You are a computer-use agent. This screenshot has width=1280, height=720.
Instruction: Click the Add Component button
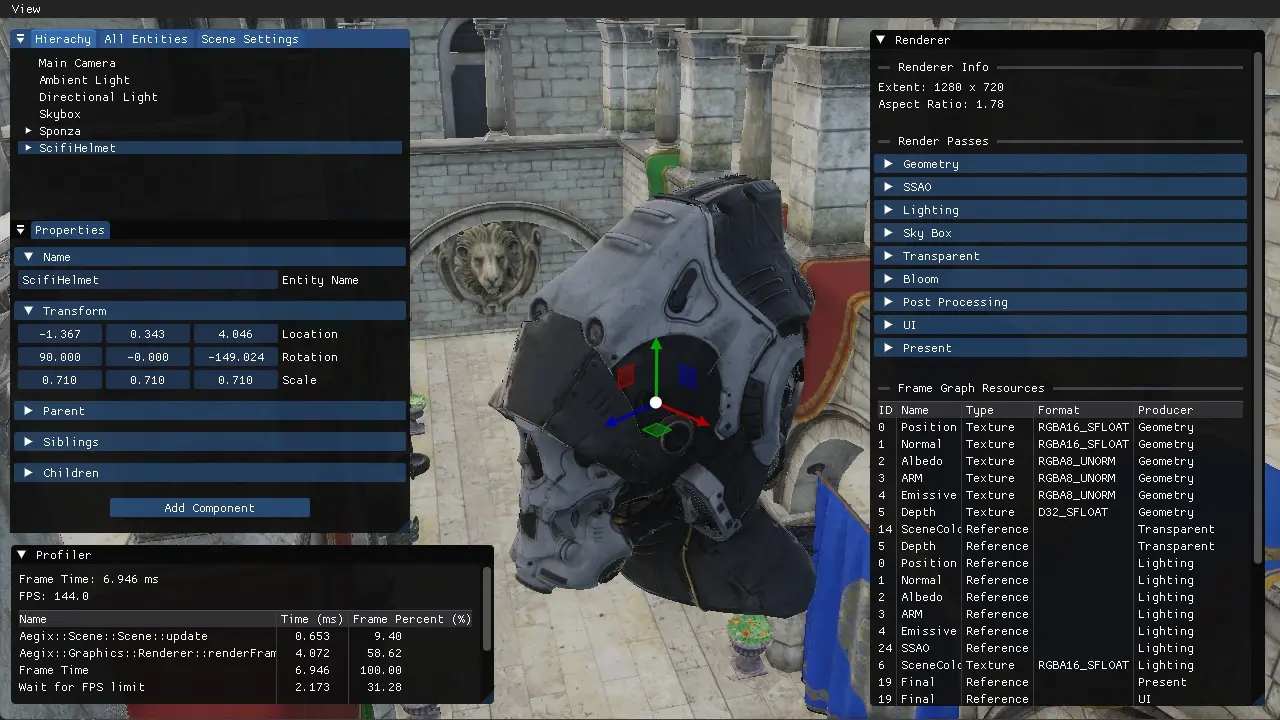pos(209,508)
